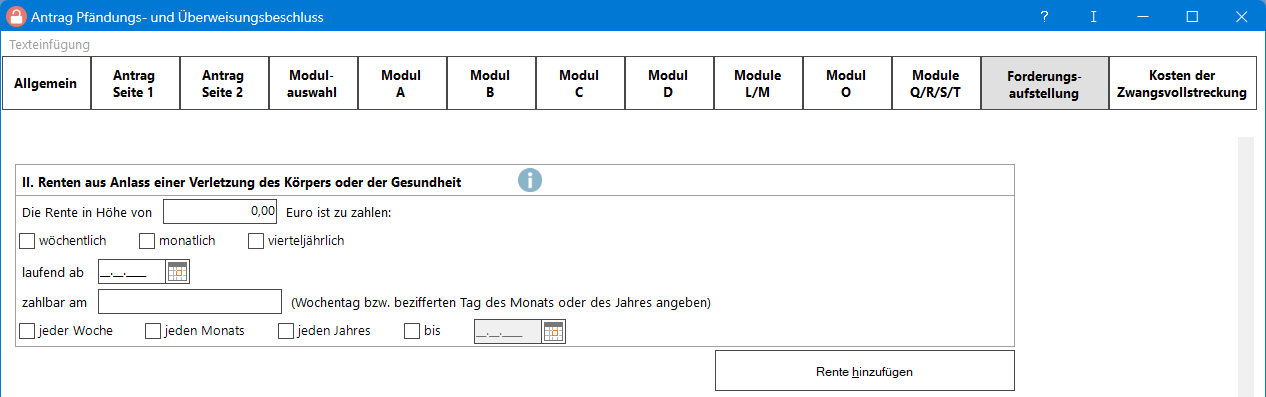
Task: Click the 'laufend ab' date field
Action: pyautogui.click(x=132, y=271)
